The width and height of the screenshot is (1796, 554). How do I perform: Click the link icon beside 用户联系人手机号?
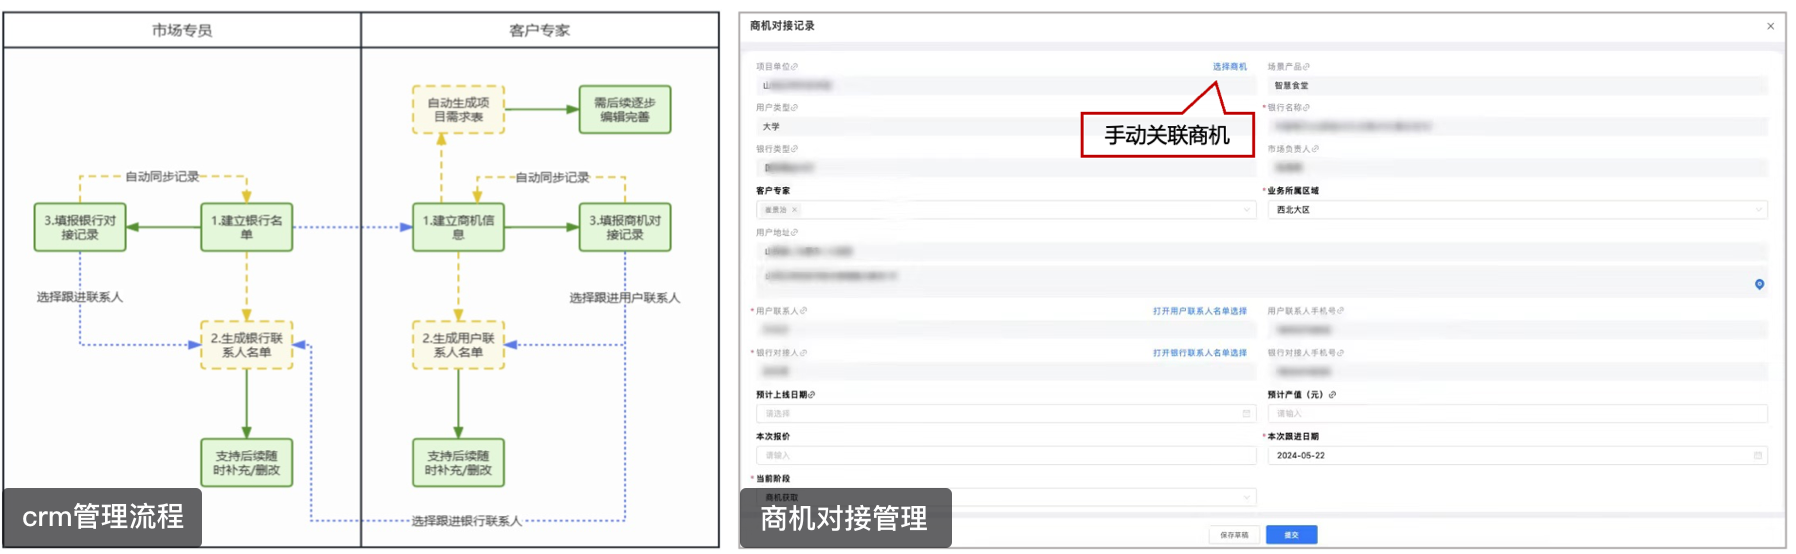point(1340,311)
